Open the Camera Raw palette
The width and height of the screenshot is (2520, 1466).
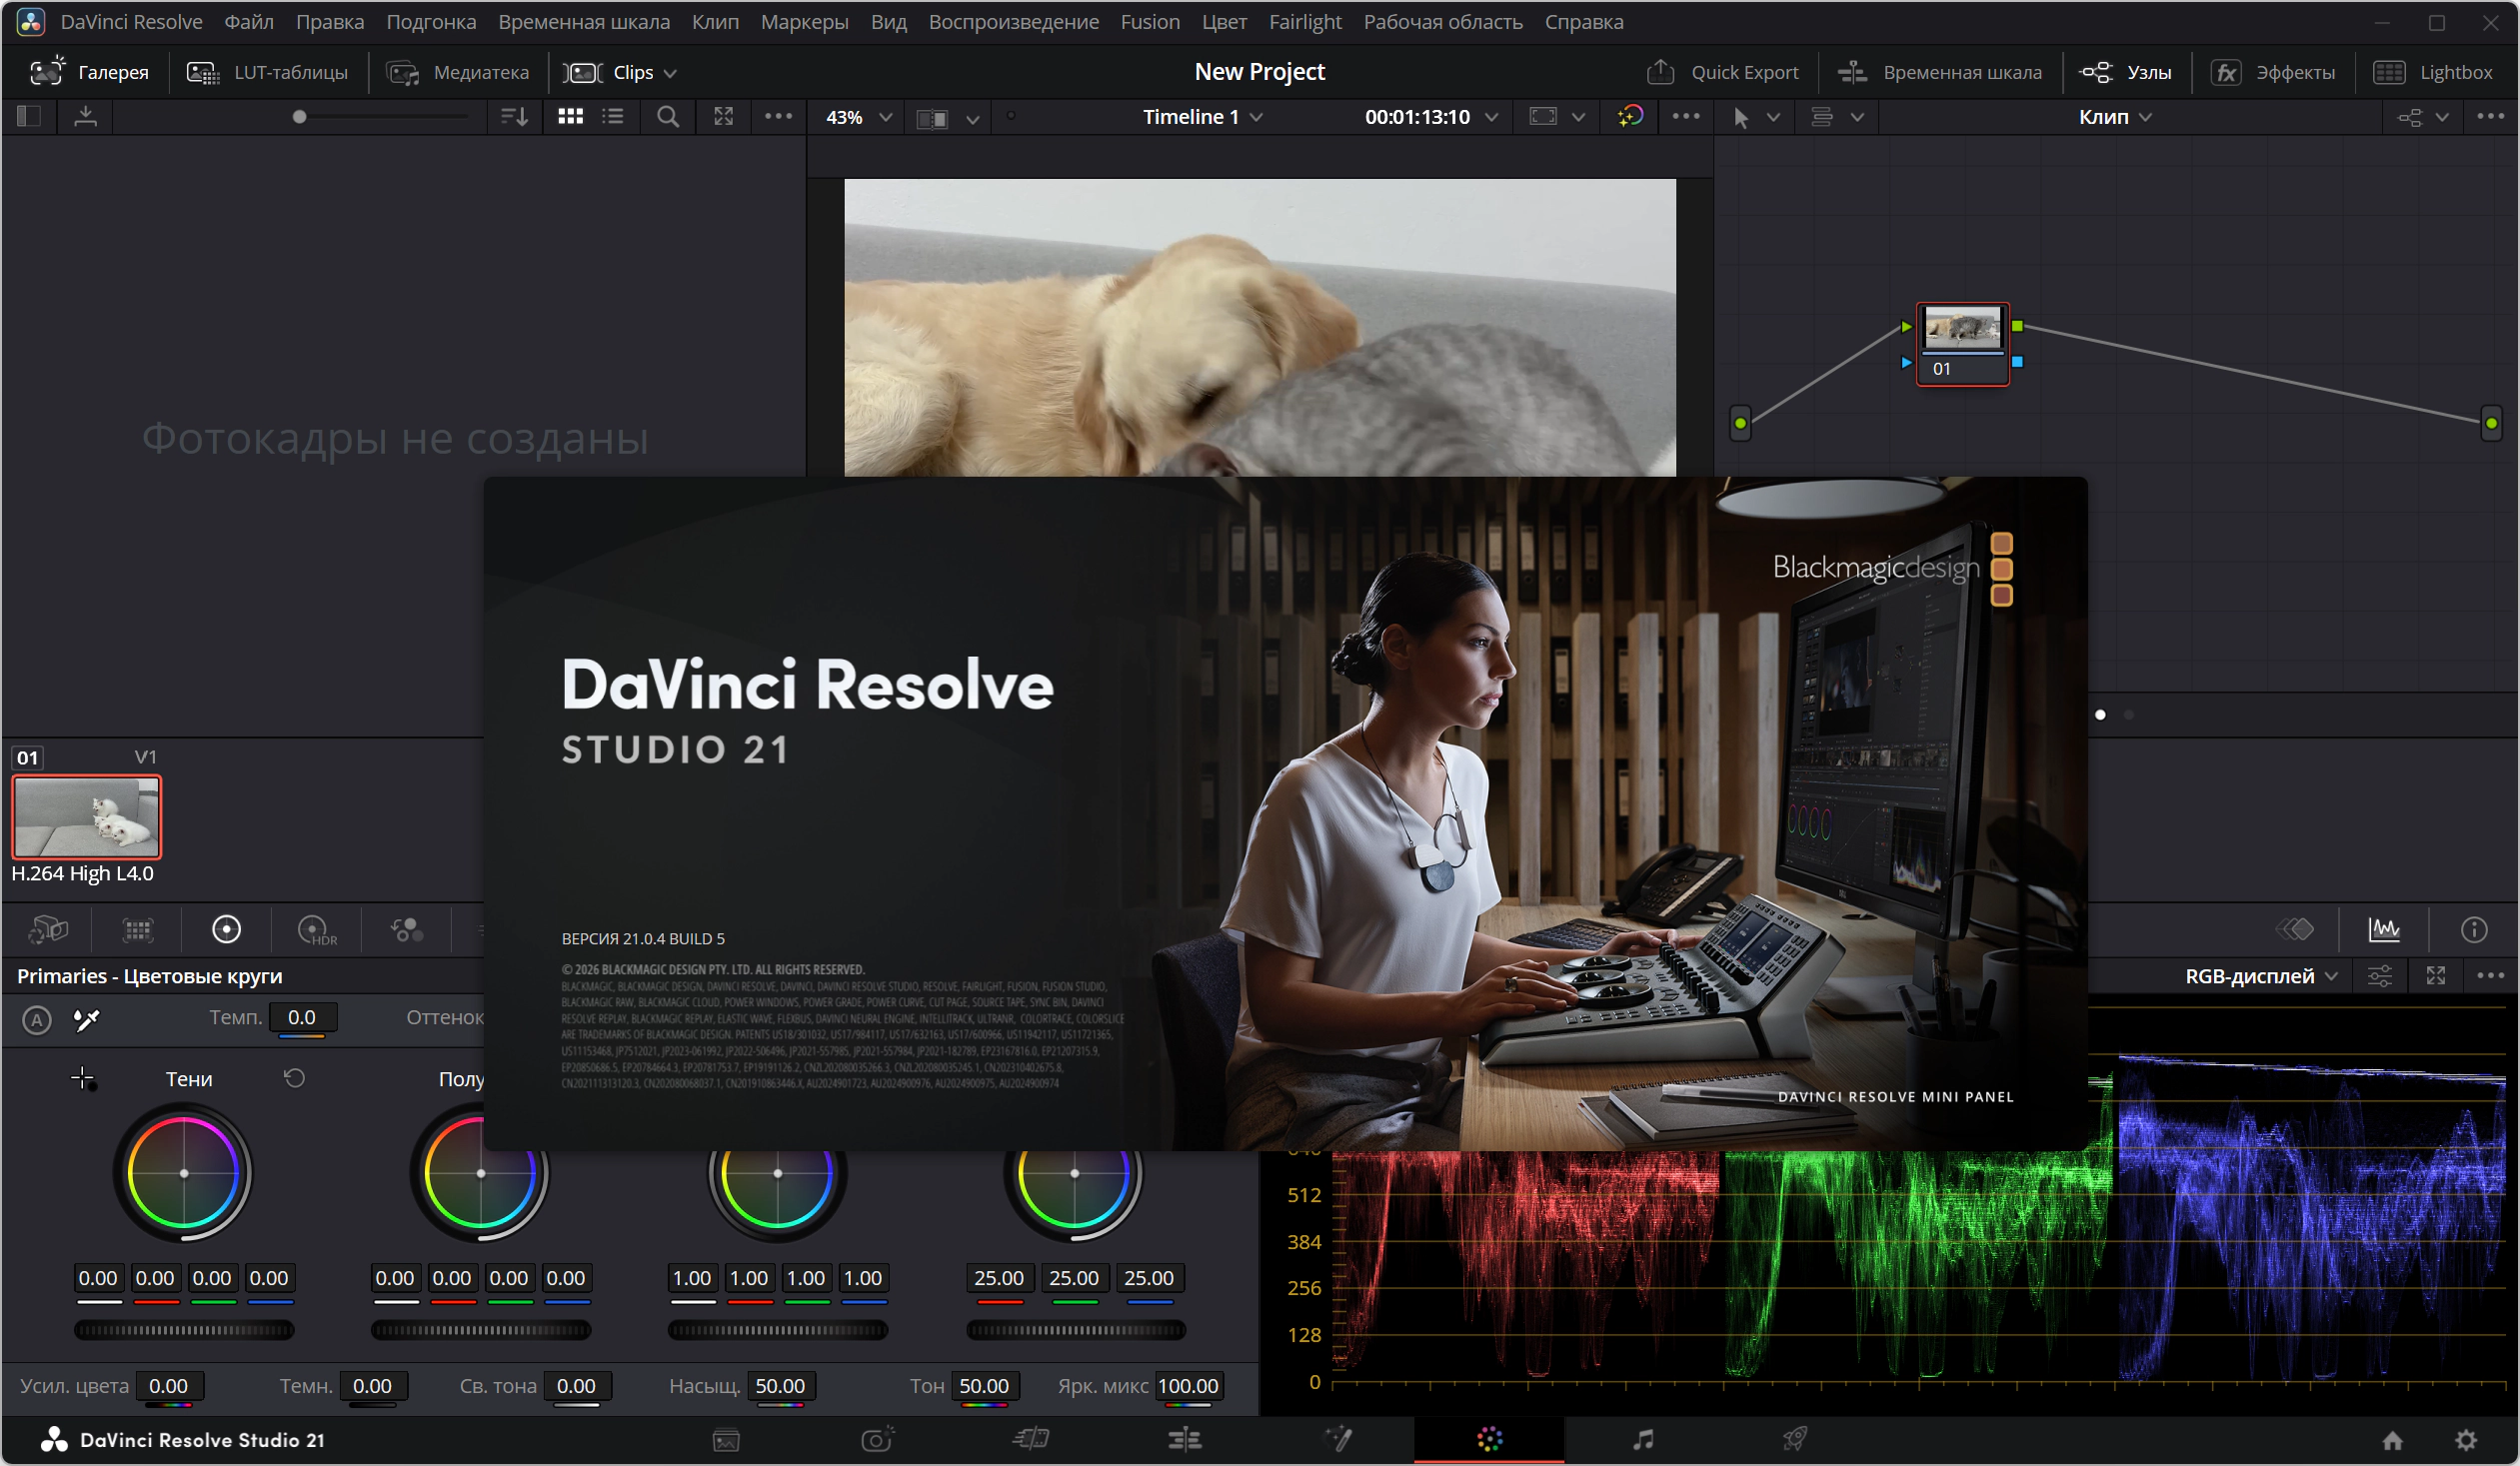click(47, 929)
